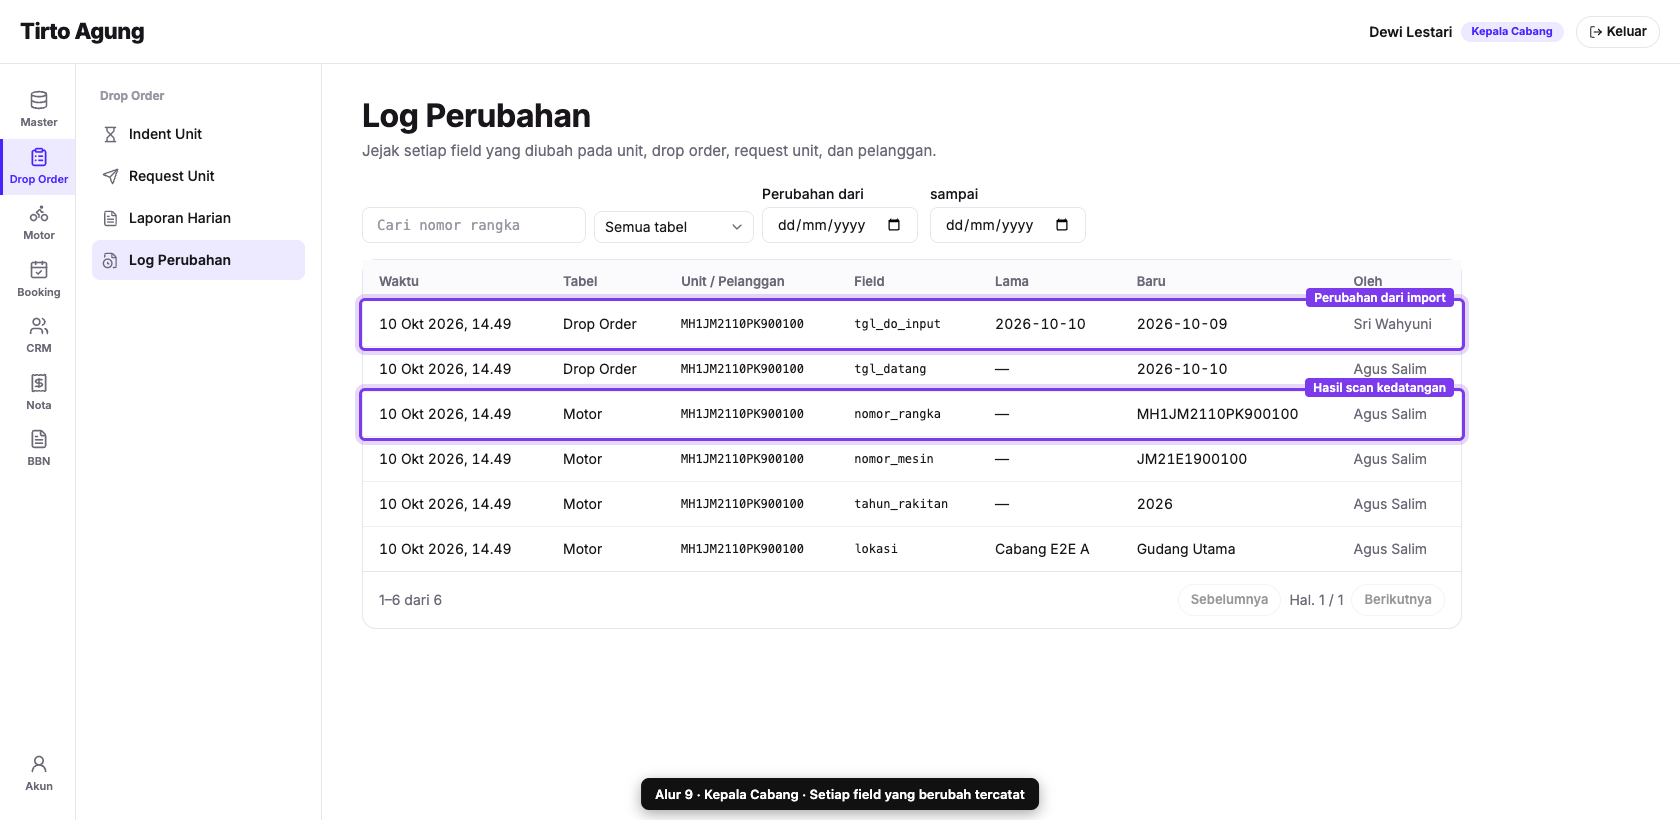Select Log Perubahan menu item
Screen dimensions: 1680x820
(198, 260)
